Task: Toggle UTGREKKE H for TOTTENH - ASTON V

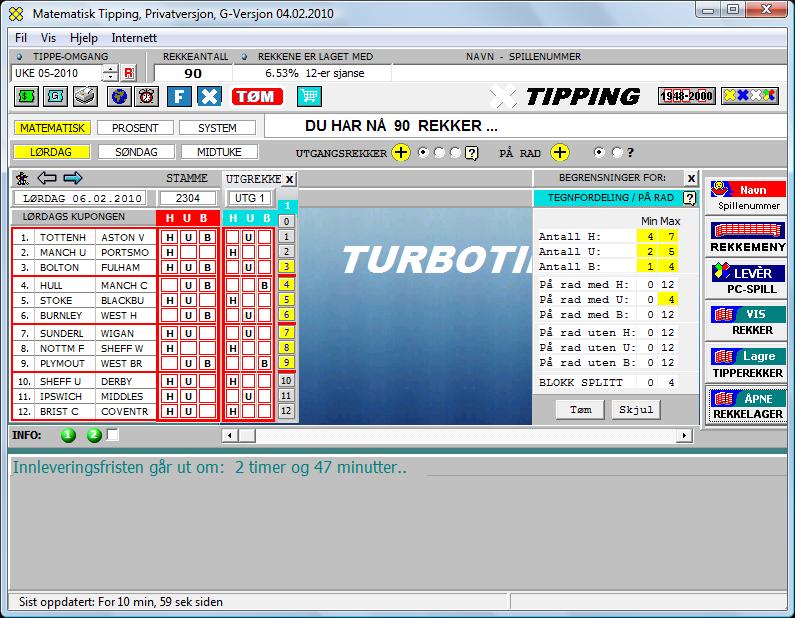Action: (x=232, y=237)
